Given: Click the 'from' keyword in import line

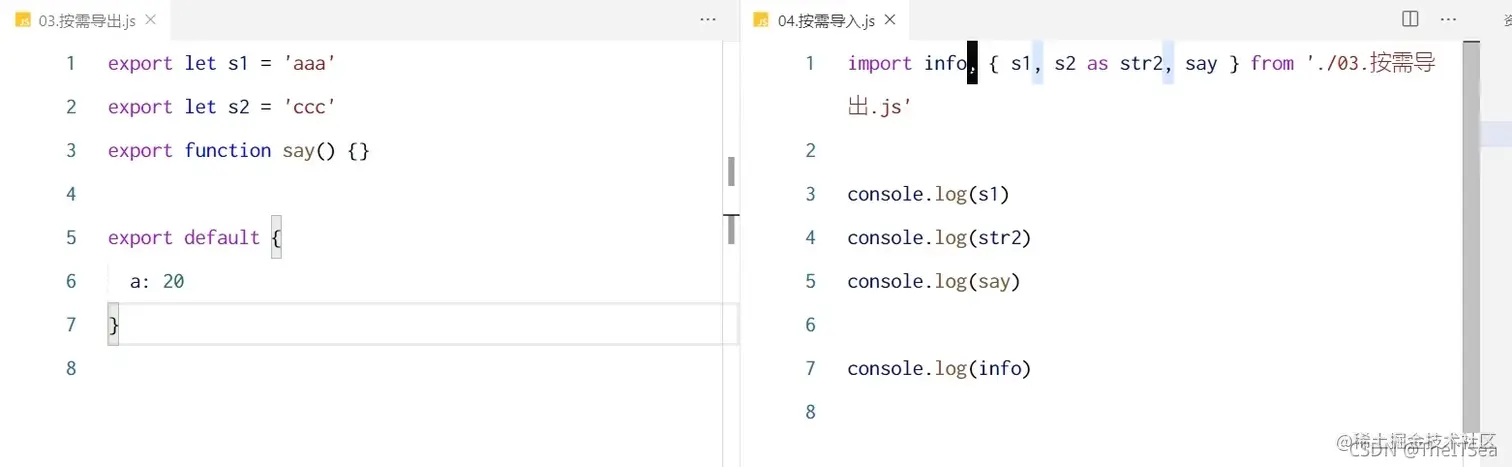Looking at the screenshot, I should pyautogui.click(x=1272, y=64).
